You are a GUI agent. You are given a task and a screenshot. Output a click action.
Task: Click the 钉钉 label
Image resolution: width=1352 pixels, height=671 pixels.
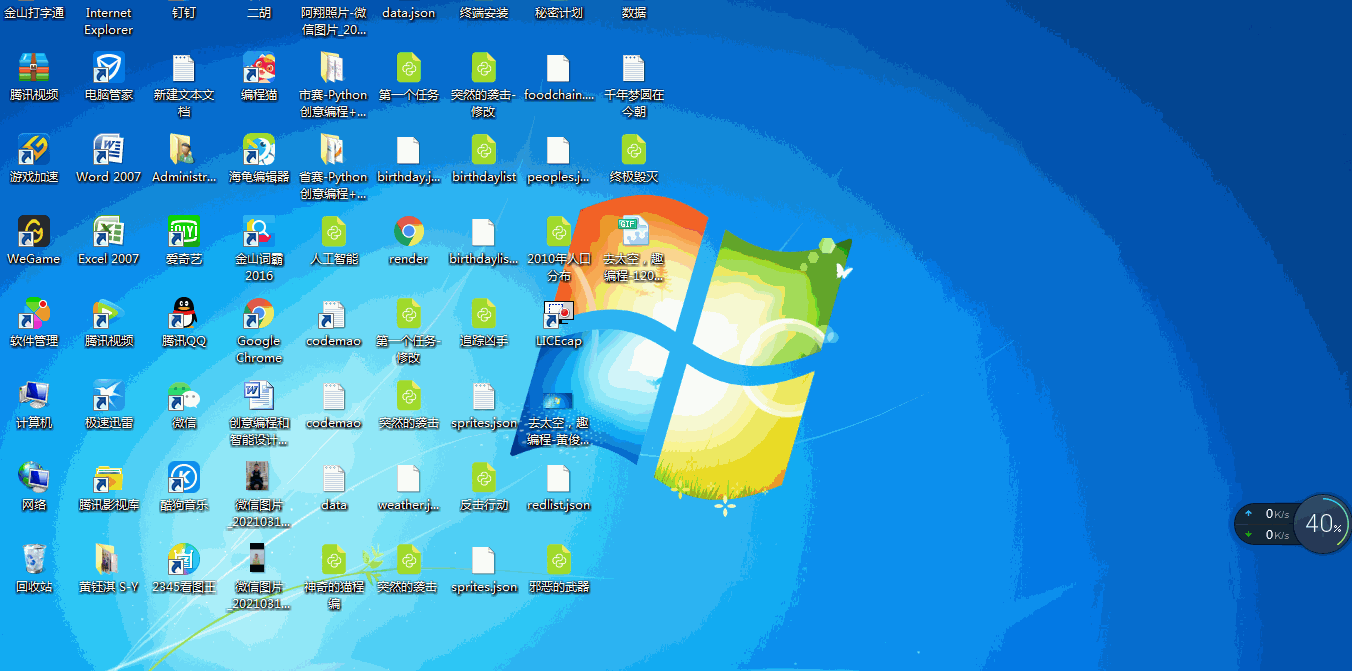184,13
